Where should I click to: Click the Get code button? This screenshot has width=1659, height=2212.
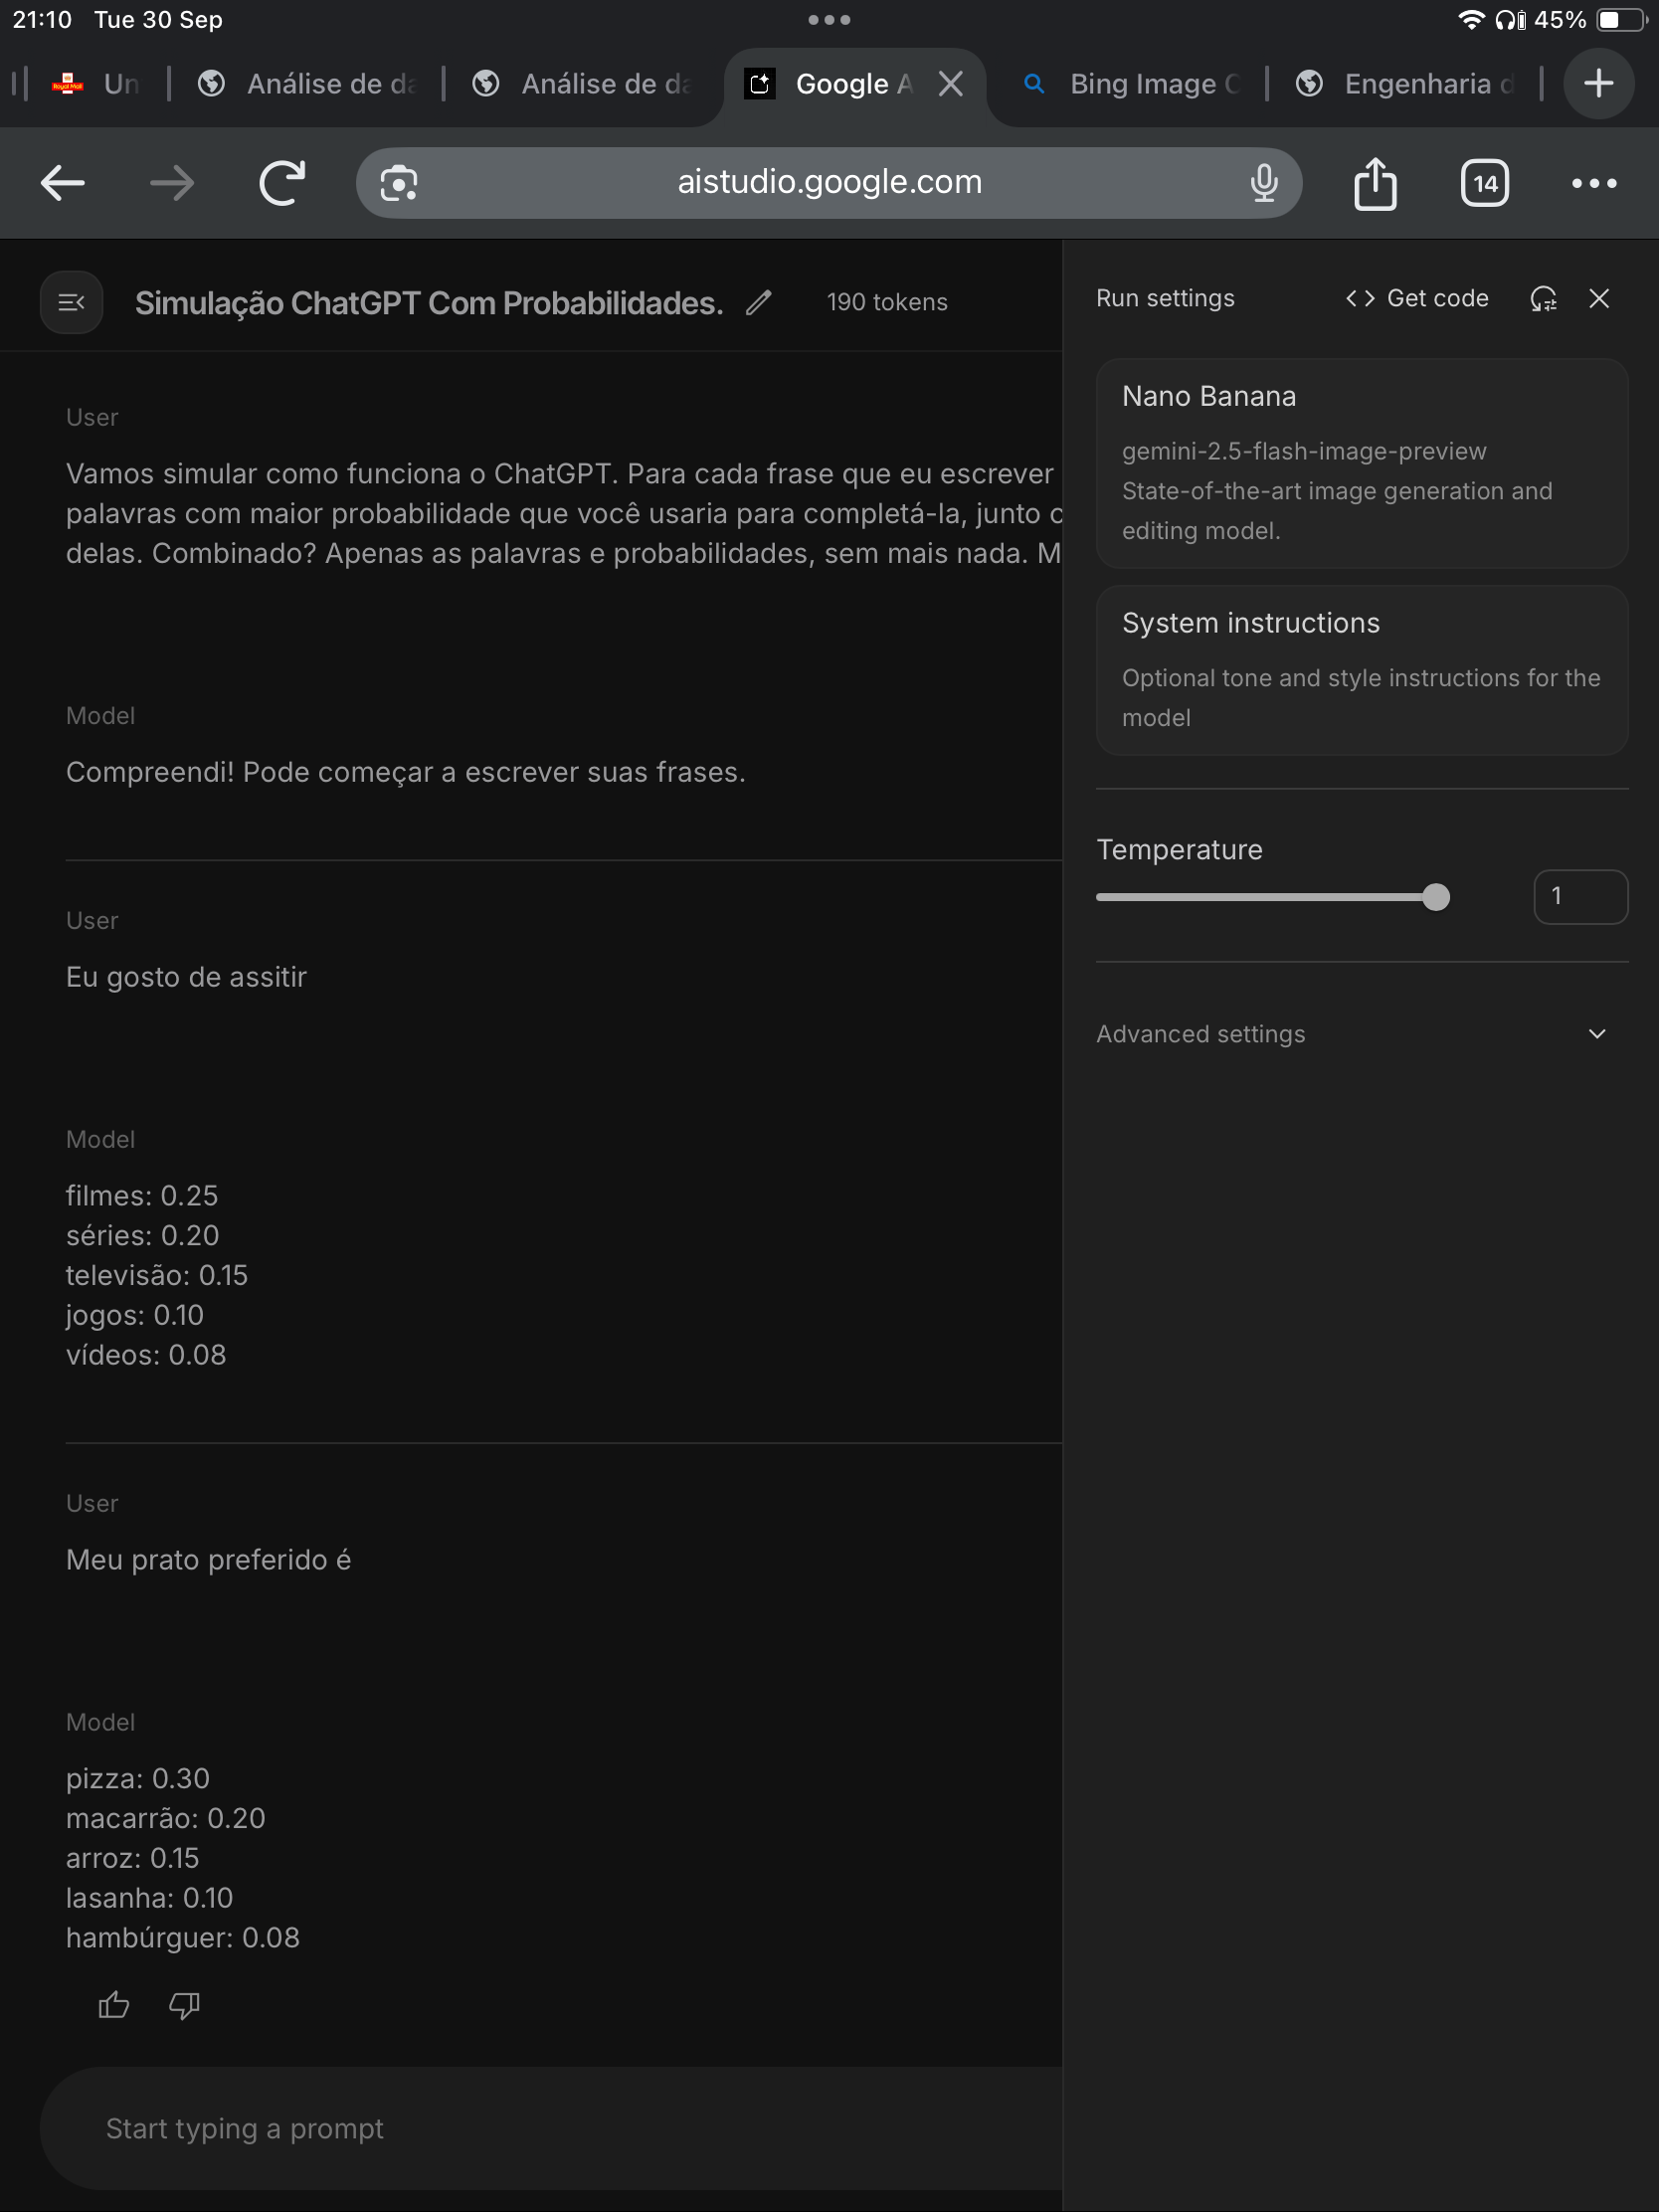click(1417, 298)
